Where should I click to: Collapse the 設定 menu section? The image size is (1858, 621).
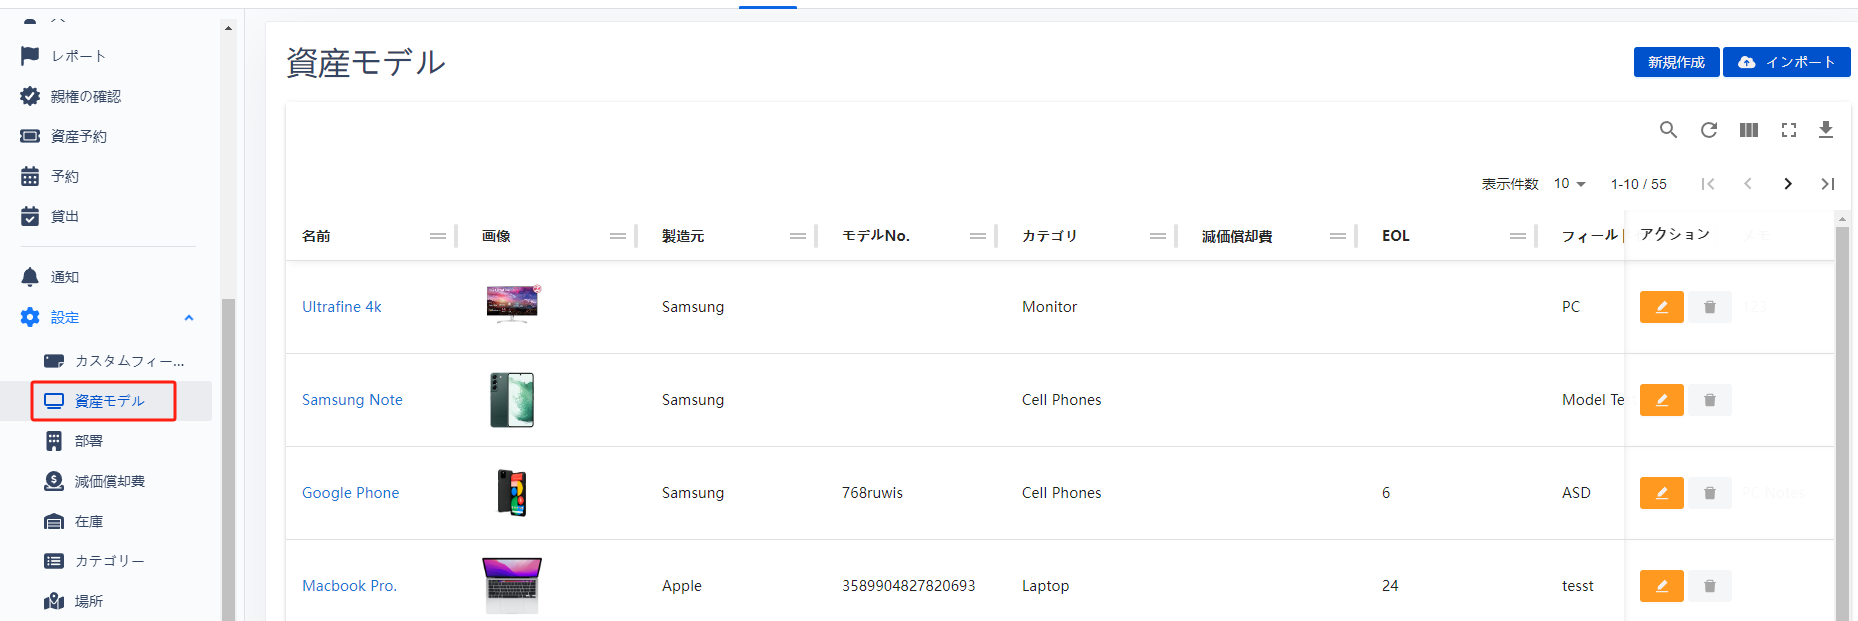click(x=189, y=318)
